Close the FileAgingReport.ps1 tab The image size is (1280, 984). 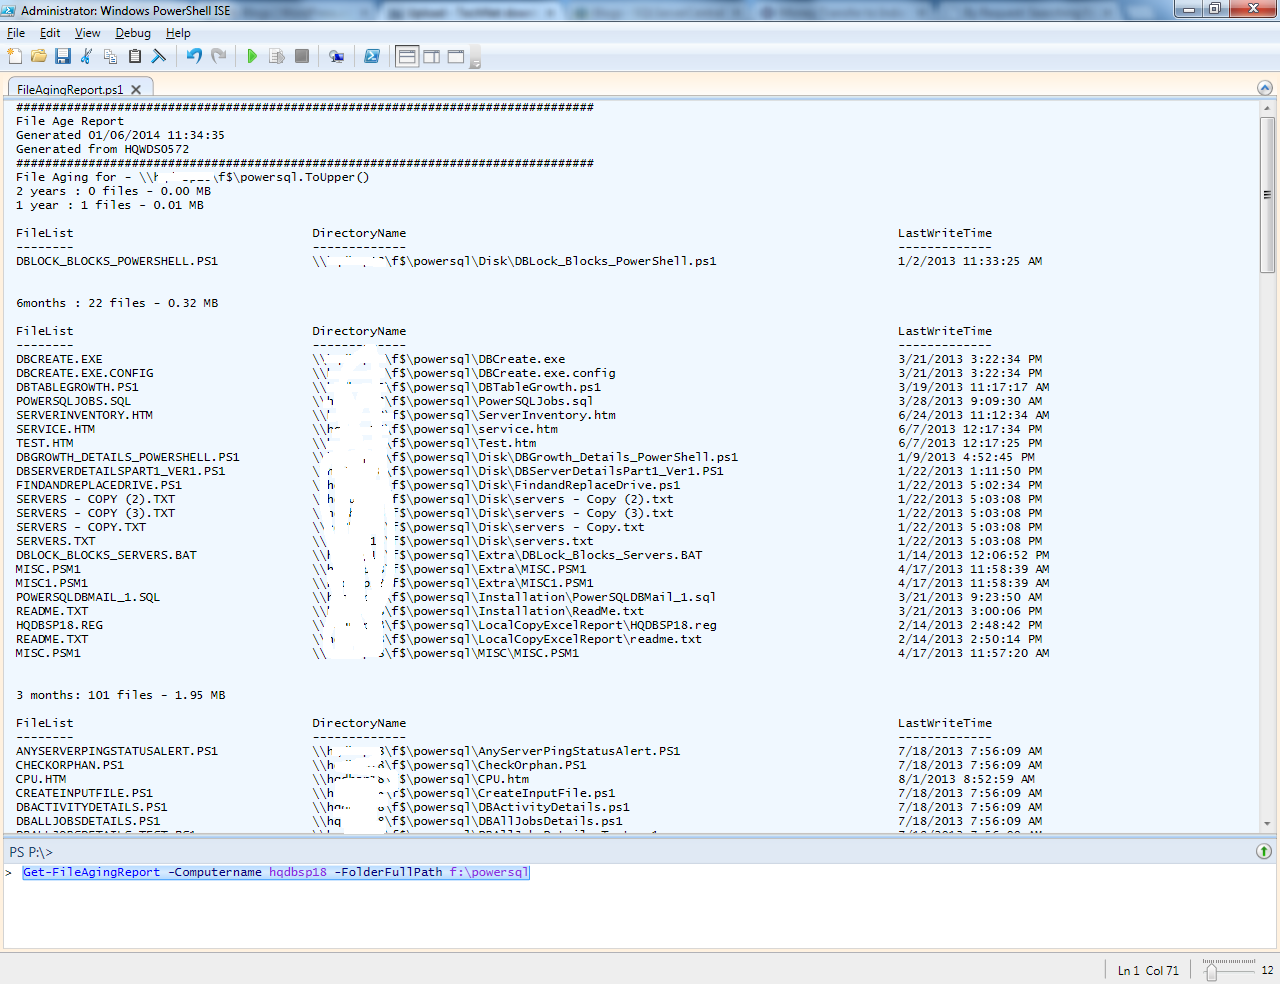[136, 89]
